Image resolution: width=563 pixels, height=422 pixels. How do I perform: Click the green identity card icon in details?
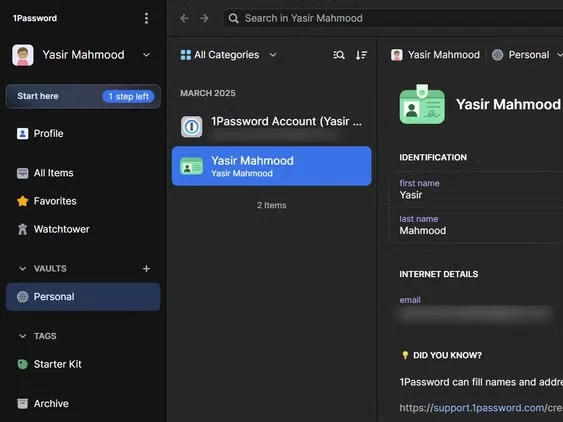[422, 105]
